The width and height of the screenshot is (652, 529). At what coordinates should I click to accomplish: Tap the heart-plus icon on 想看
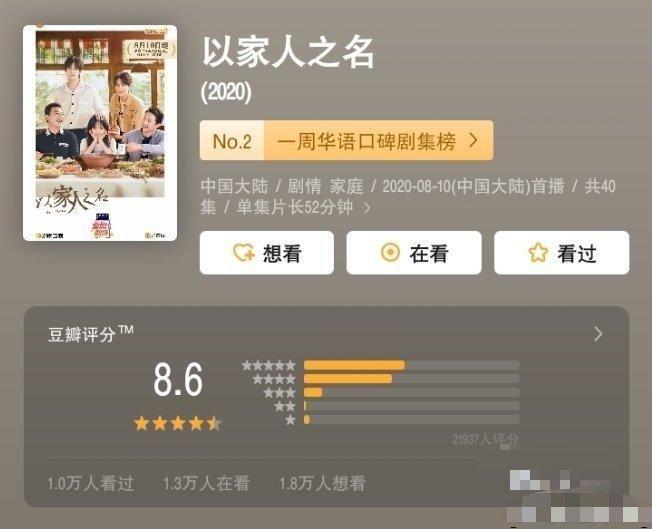244,252
